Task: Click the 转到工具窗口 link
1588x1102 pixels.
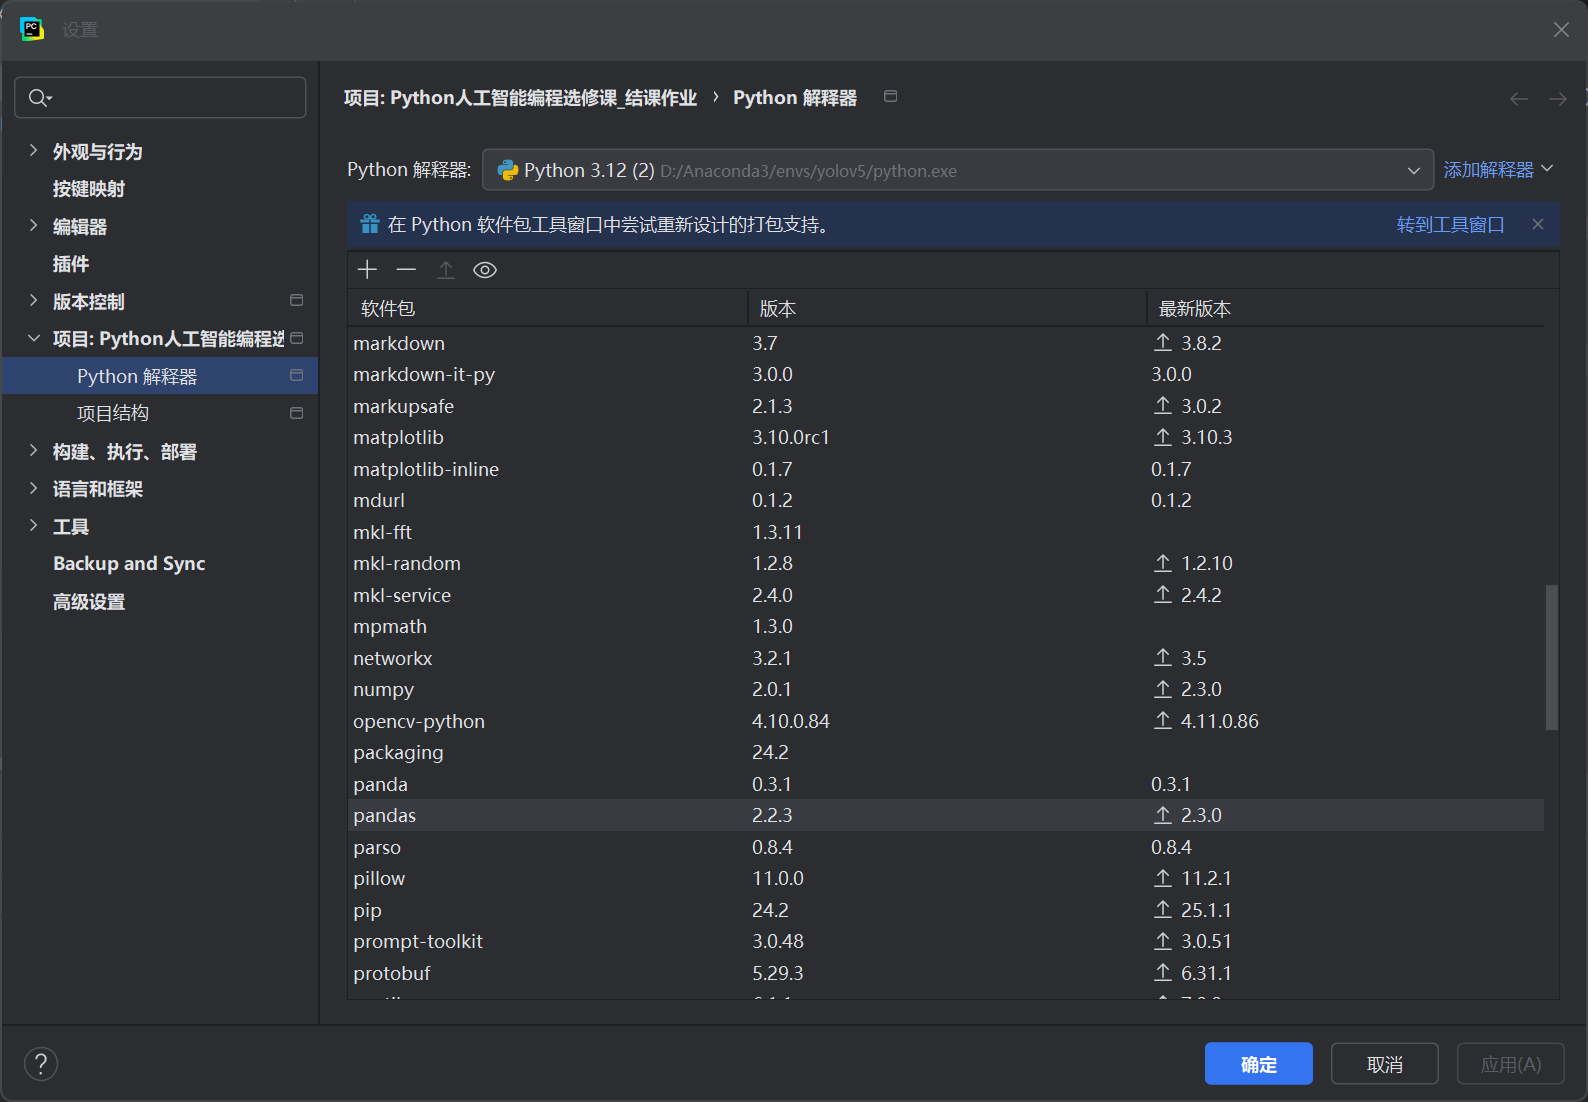Action: click(x=1450, y=224)
